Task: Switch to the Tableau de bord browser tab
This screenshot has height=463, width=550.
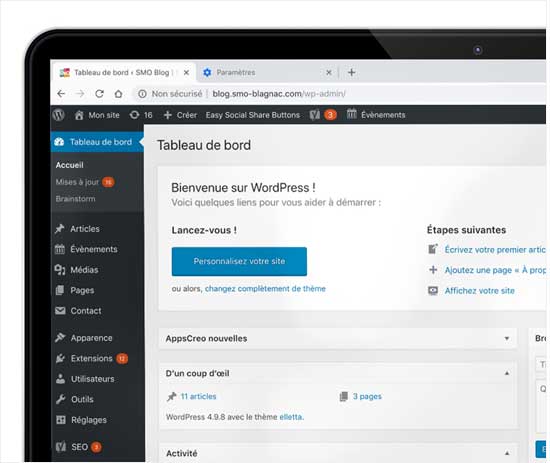Action: (123, 73)
